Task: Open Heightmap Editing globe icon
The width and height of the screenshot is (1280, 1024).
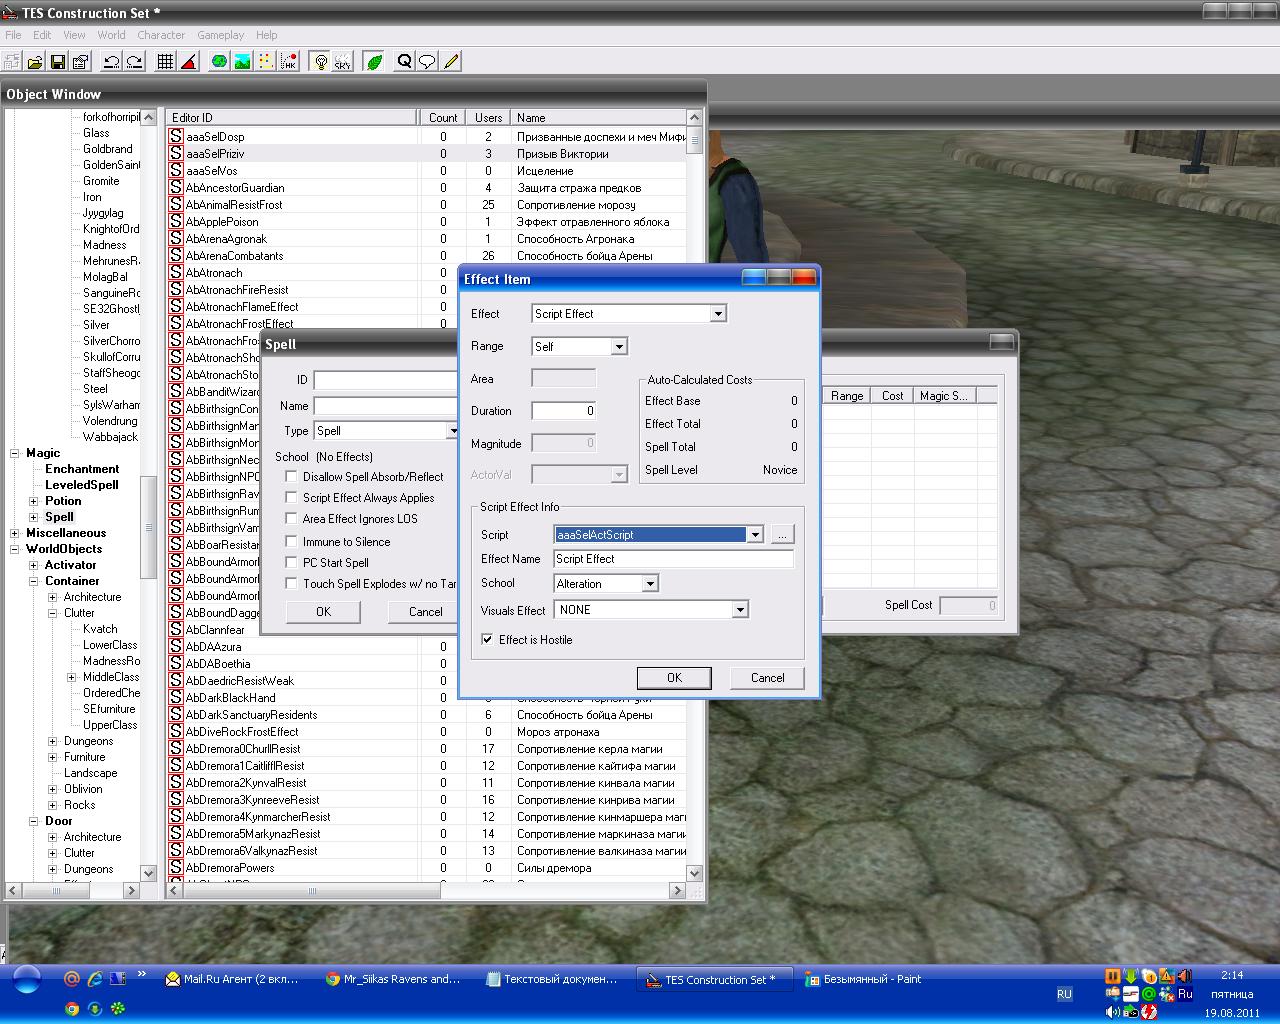Action: (219, 61)
